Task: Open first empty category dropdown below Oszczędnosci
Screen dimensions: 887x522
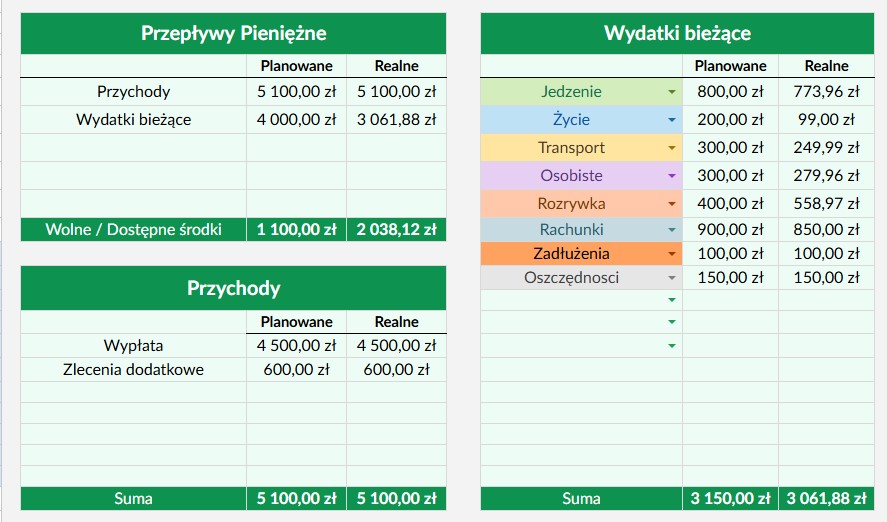Action: click(x=672, y=300)
